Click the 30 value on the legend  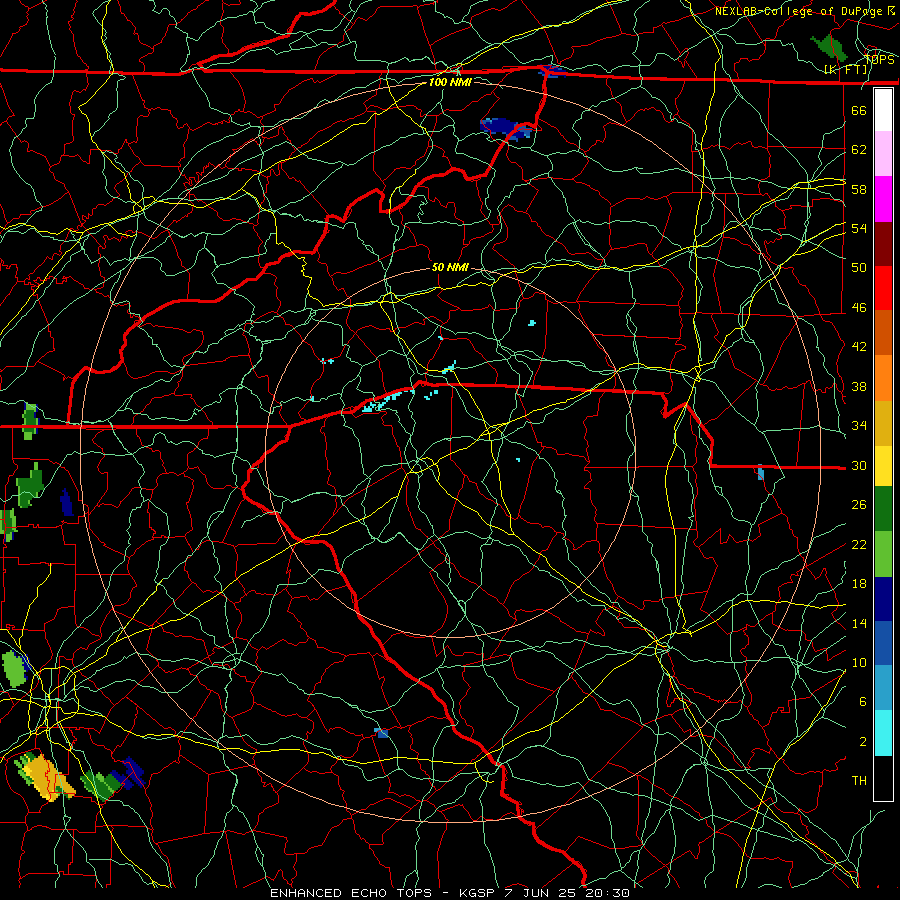click(859, 465)
